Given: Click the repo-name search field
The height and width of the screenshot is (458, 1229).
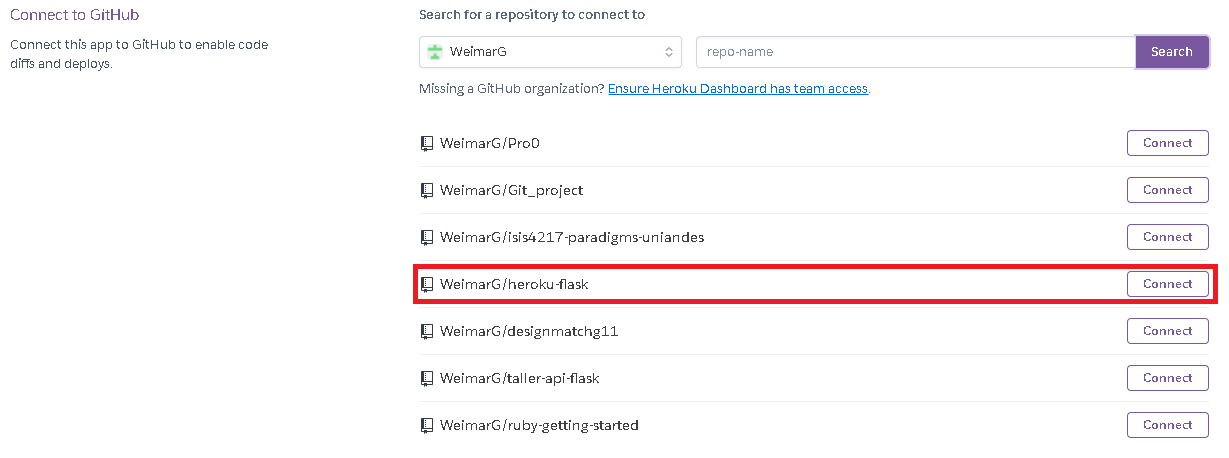Looking at the screenshot, I should pyautogui.click(x=915, y=52).
